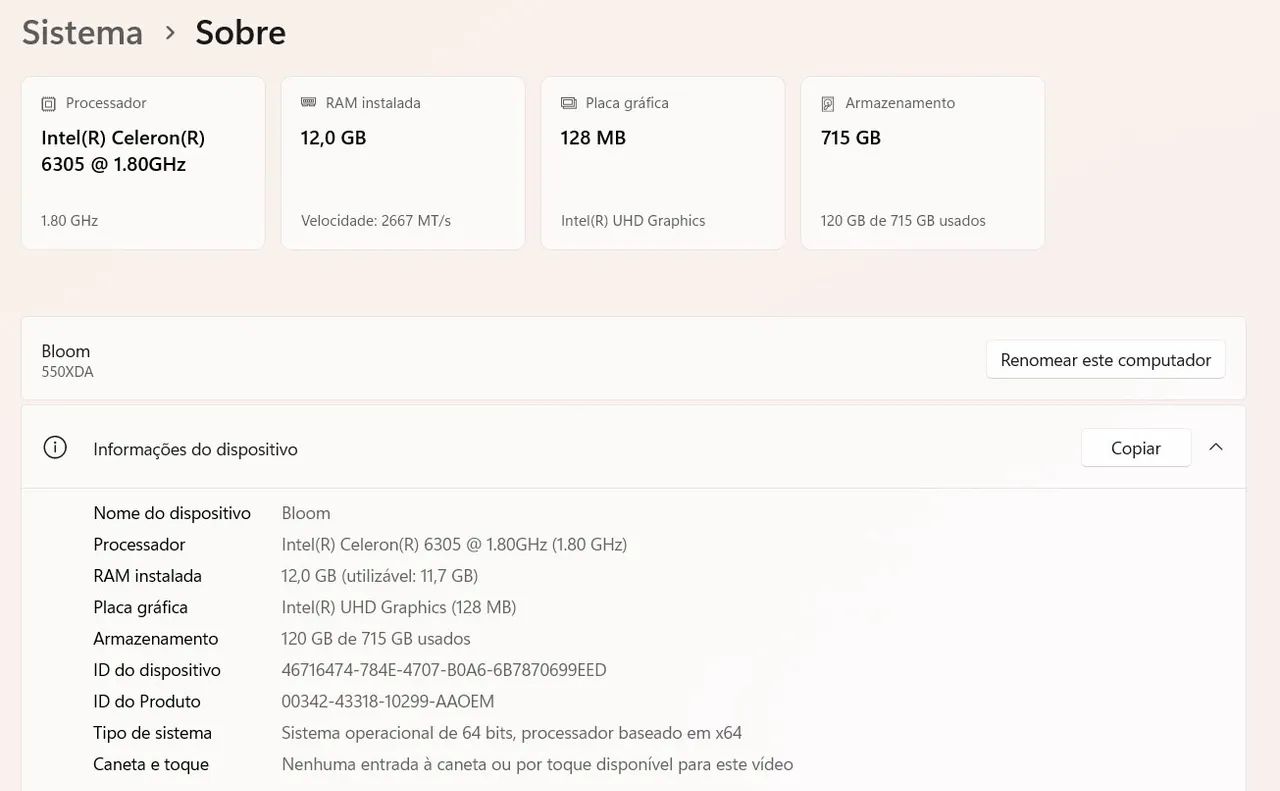Viewport: 1280px width, 791px height.
Task: Click the Armazenamento drive icon in the card
Action: click(828, 104)
